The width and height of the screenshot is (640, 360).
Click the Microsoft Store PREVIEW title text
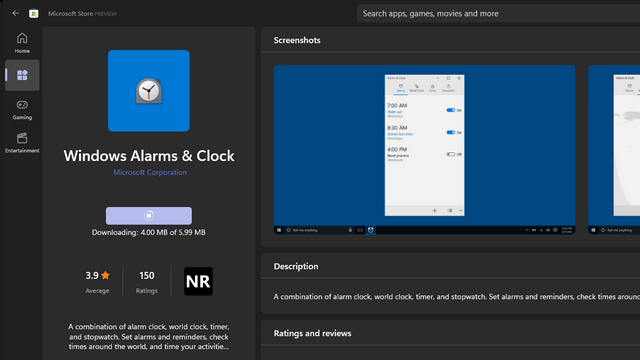82,13
